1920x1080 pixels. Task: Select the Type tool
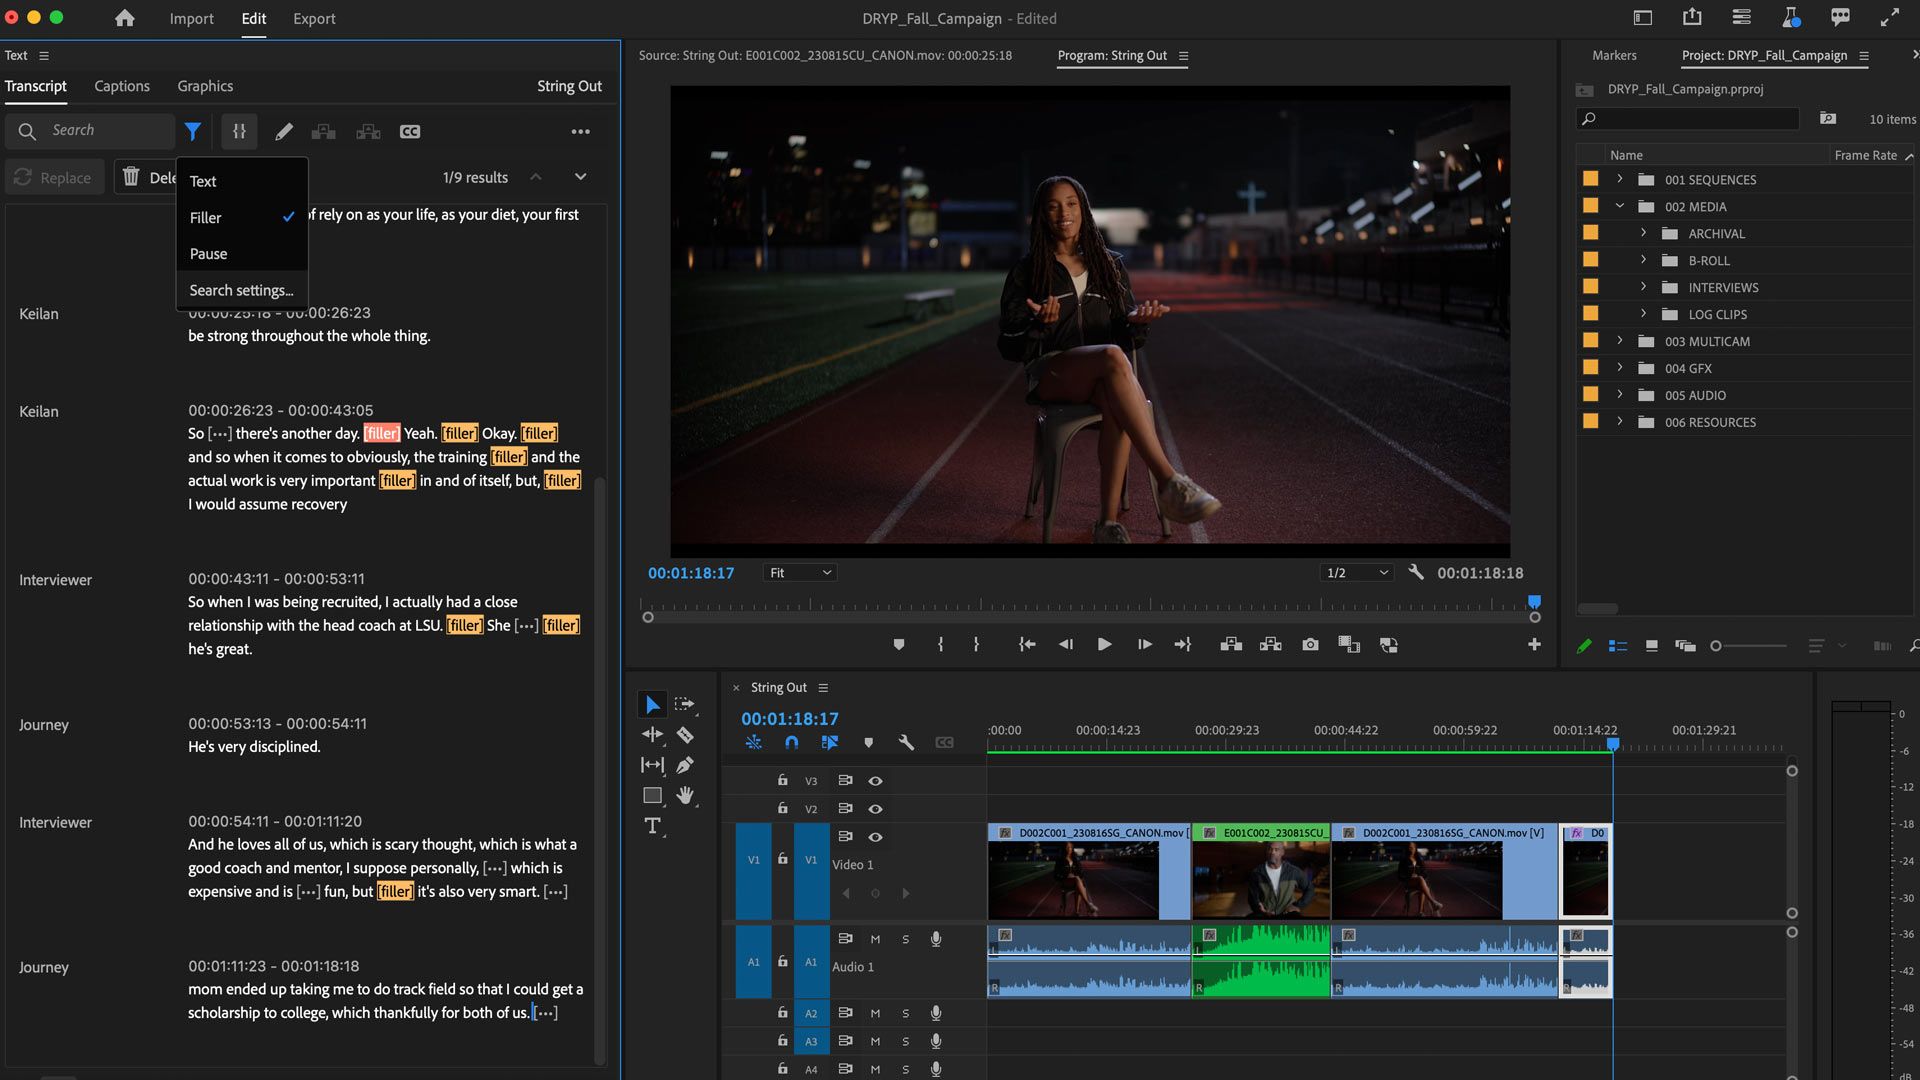tap(652, 826)
